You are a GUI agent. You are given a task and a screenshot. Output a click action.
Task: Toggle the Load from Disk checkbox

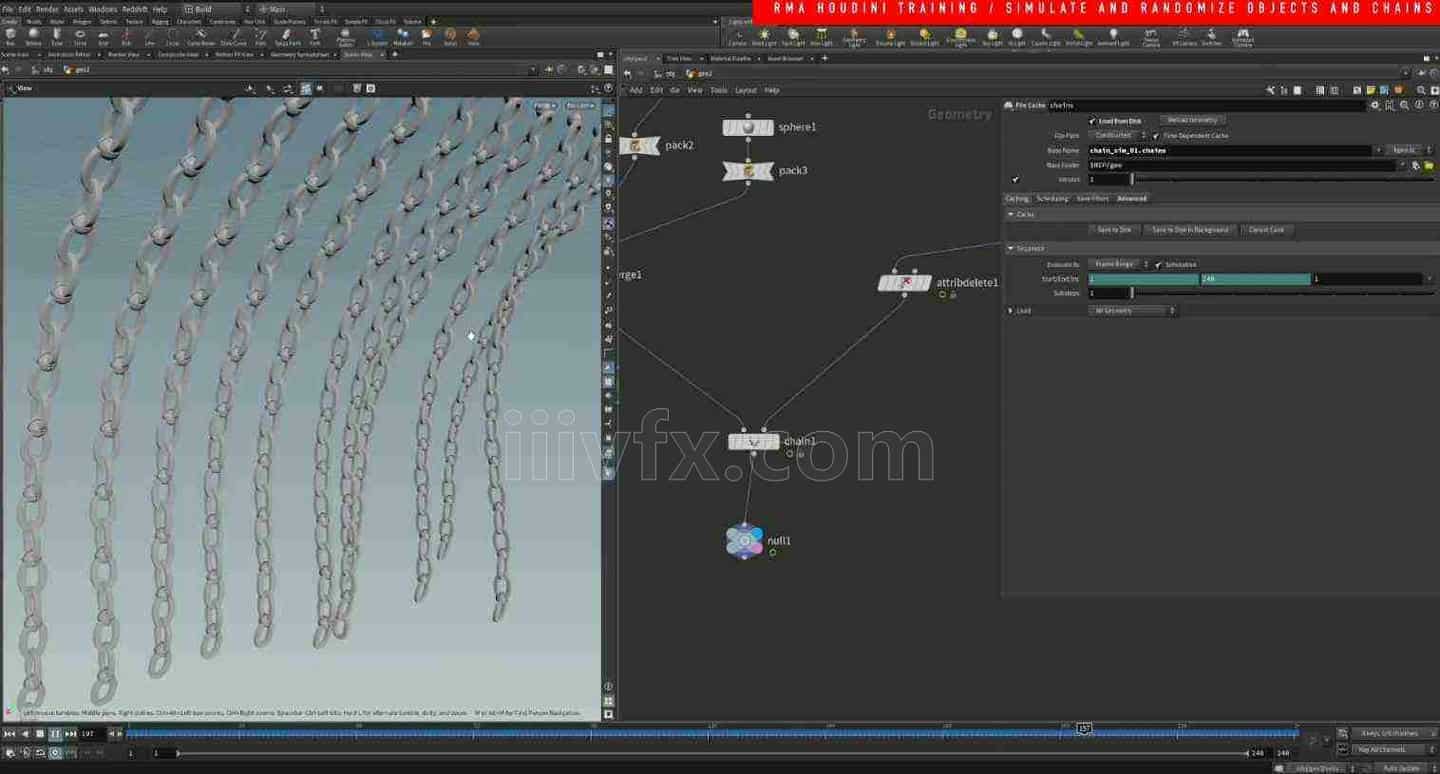pos(1092,120)
